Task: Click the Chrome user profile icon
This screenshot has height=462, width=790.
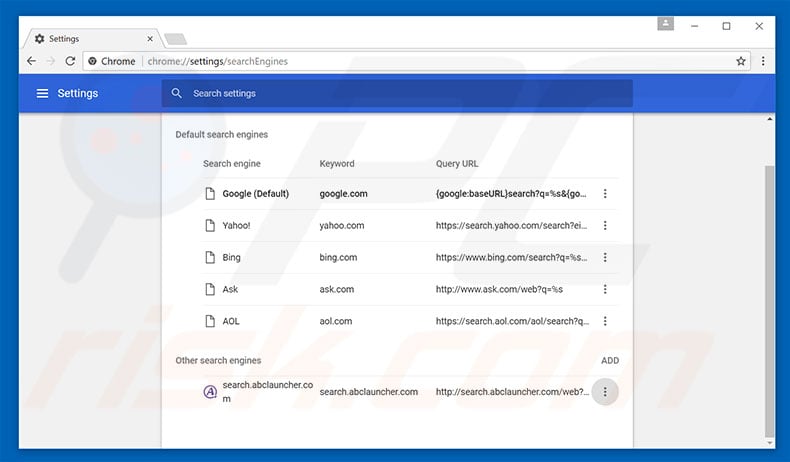Action: coord(665,24)
